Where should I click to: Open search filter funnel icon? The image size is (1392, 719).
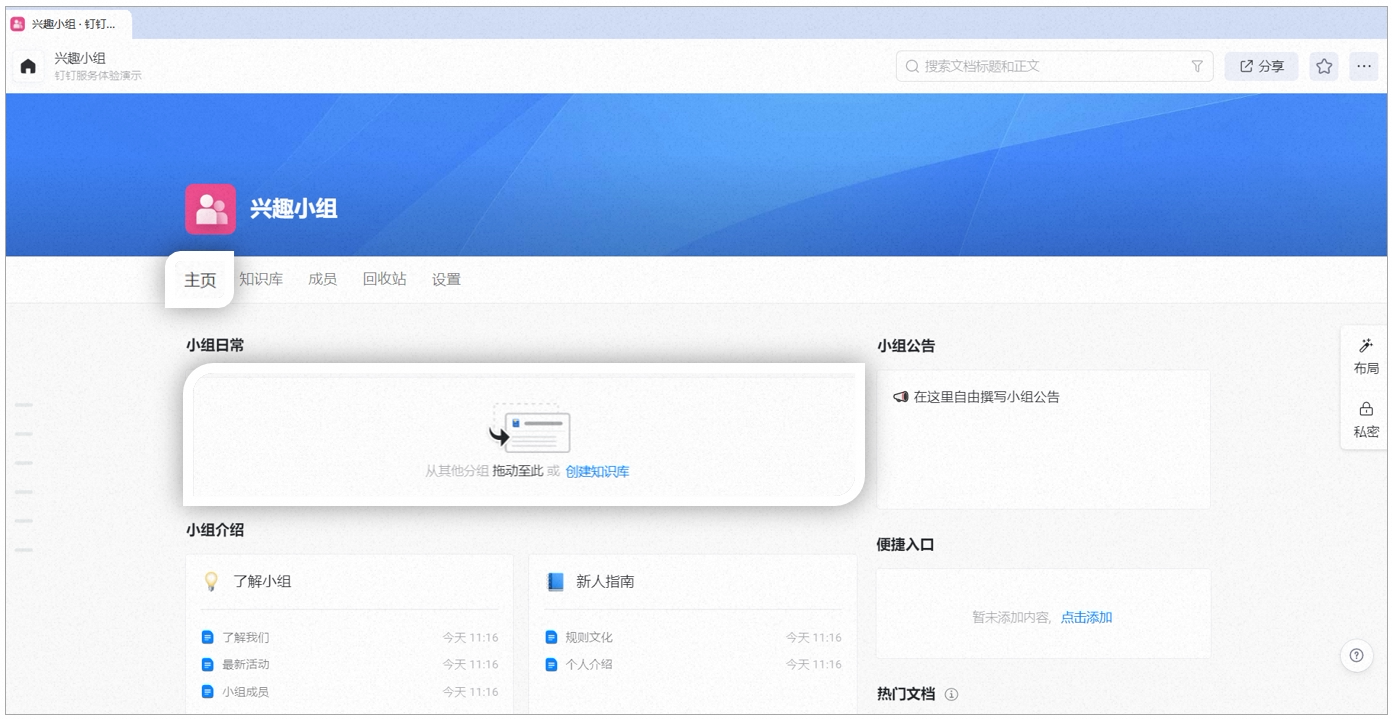tap(1196, 66)
